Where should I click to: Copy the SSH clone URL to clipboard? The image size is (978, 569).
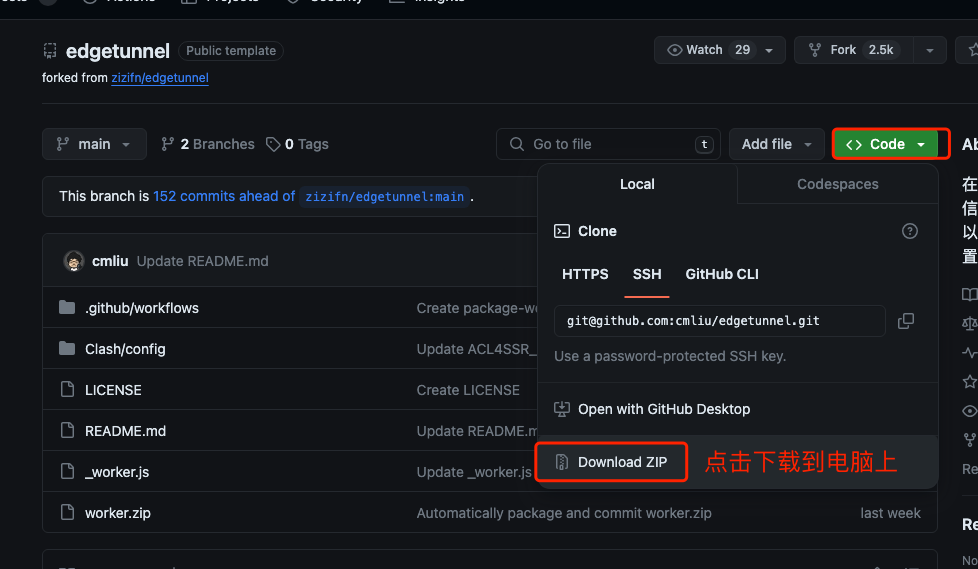(906, 321)
